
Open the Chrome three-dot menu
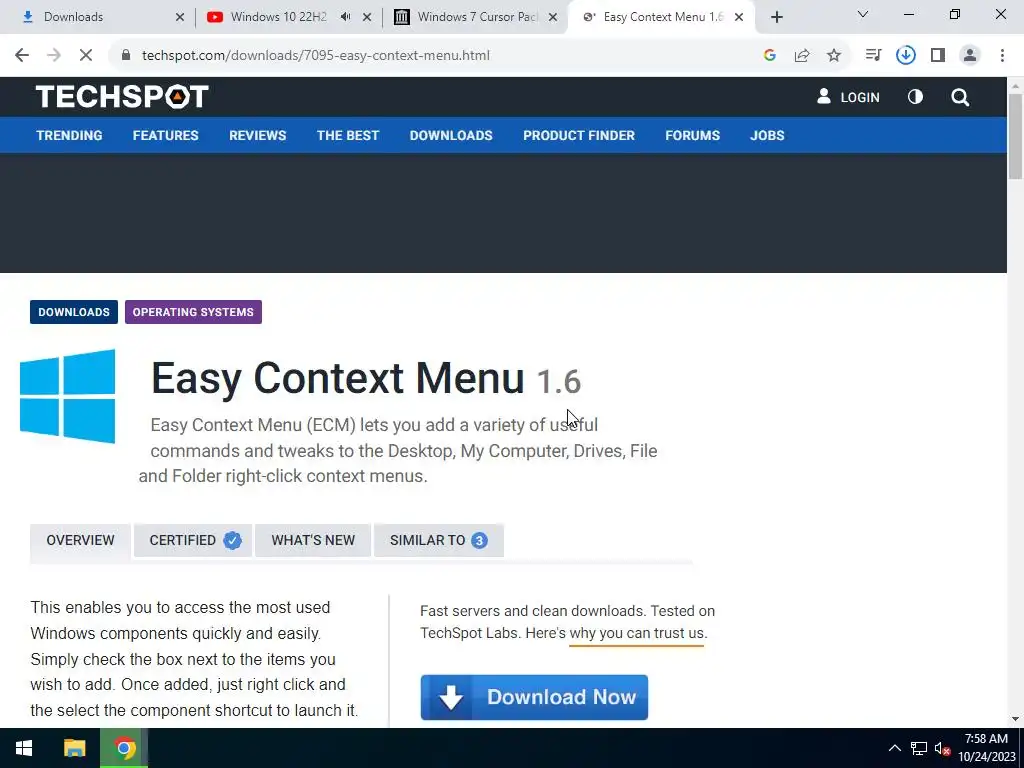pyautogui.click(x=1002, y=55)
